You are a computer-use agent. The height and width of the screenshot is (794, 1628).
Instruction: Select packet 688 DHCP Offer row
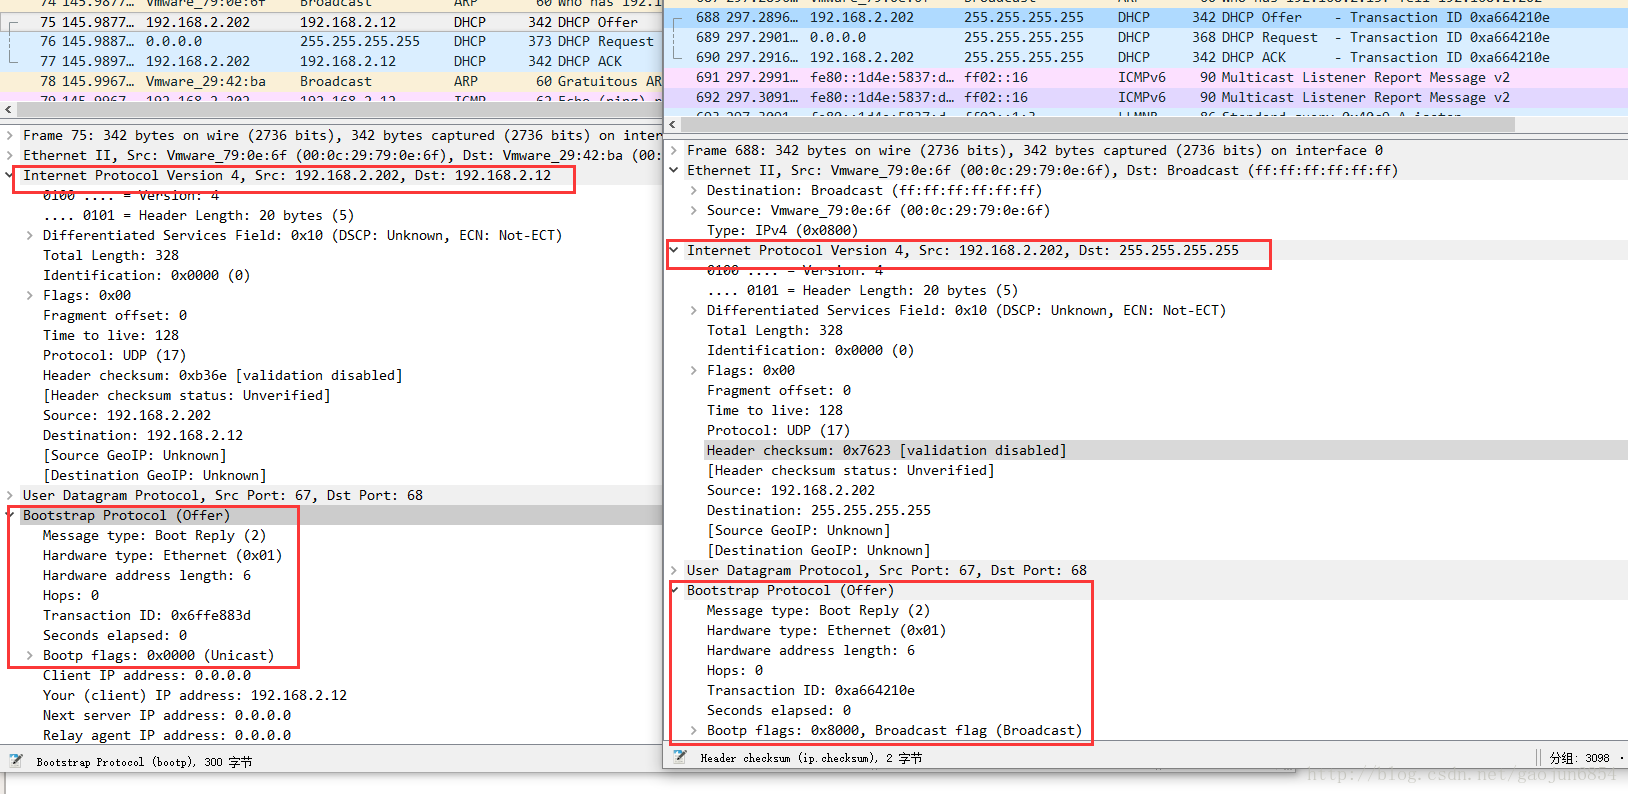pyautogui.click(x=1146, y=17)
